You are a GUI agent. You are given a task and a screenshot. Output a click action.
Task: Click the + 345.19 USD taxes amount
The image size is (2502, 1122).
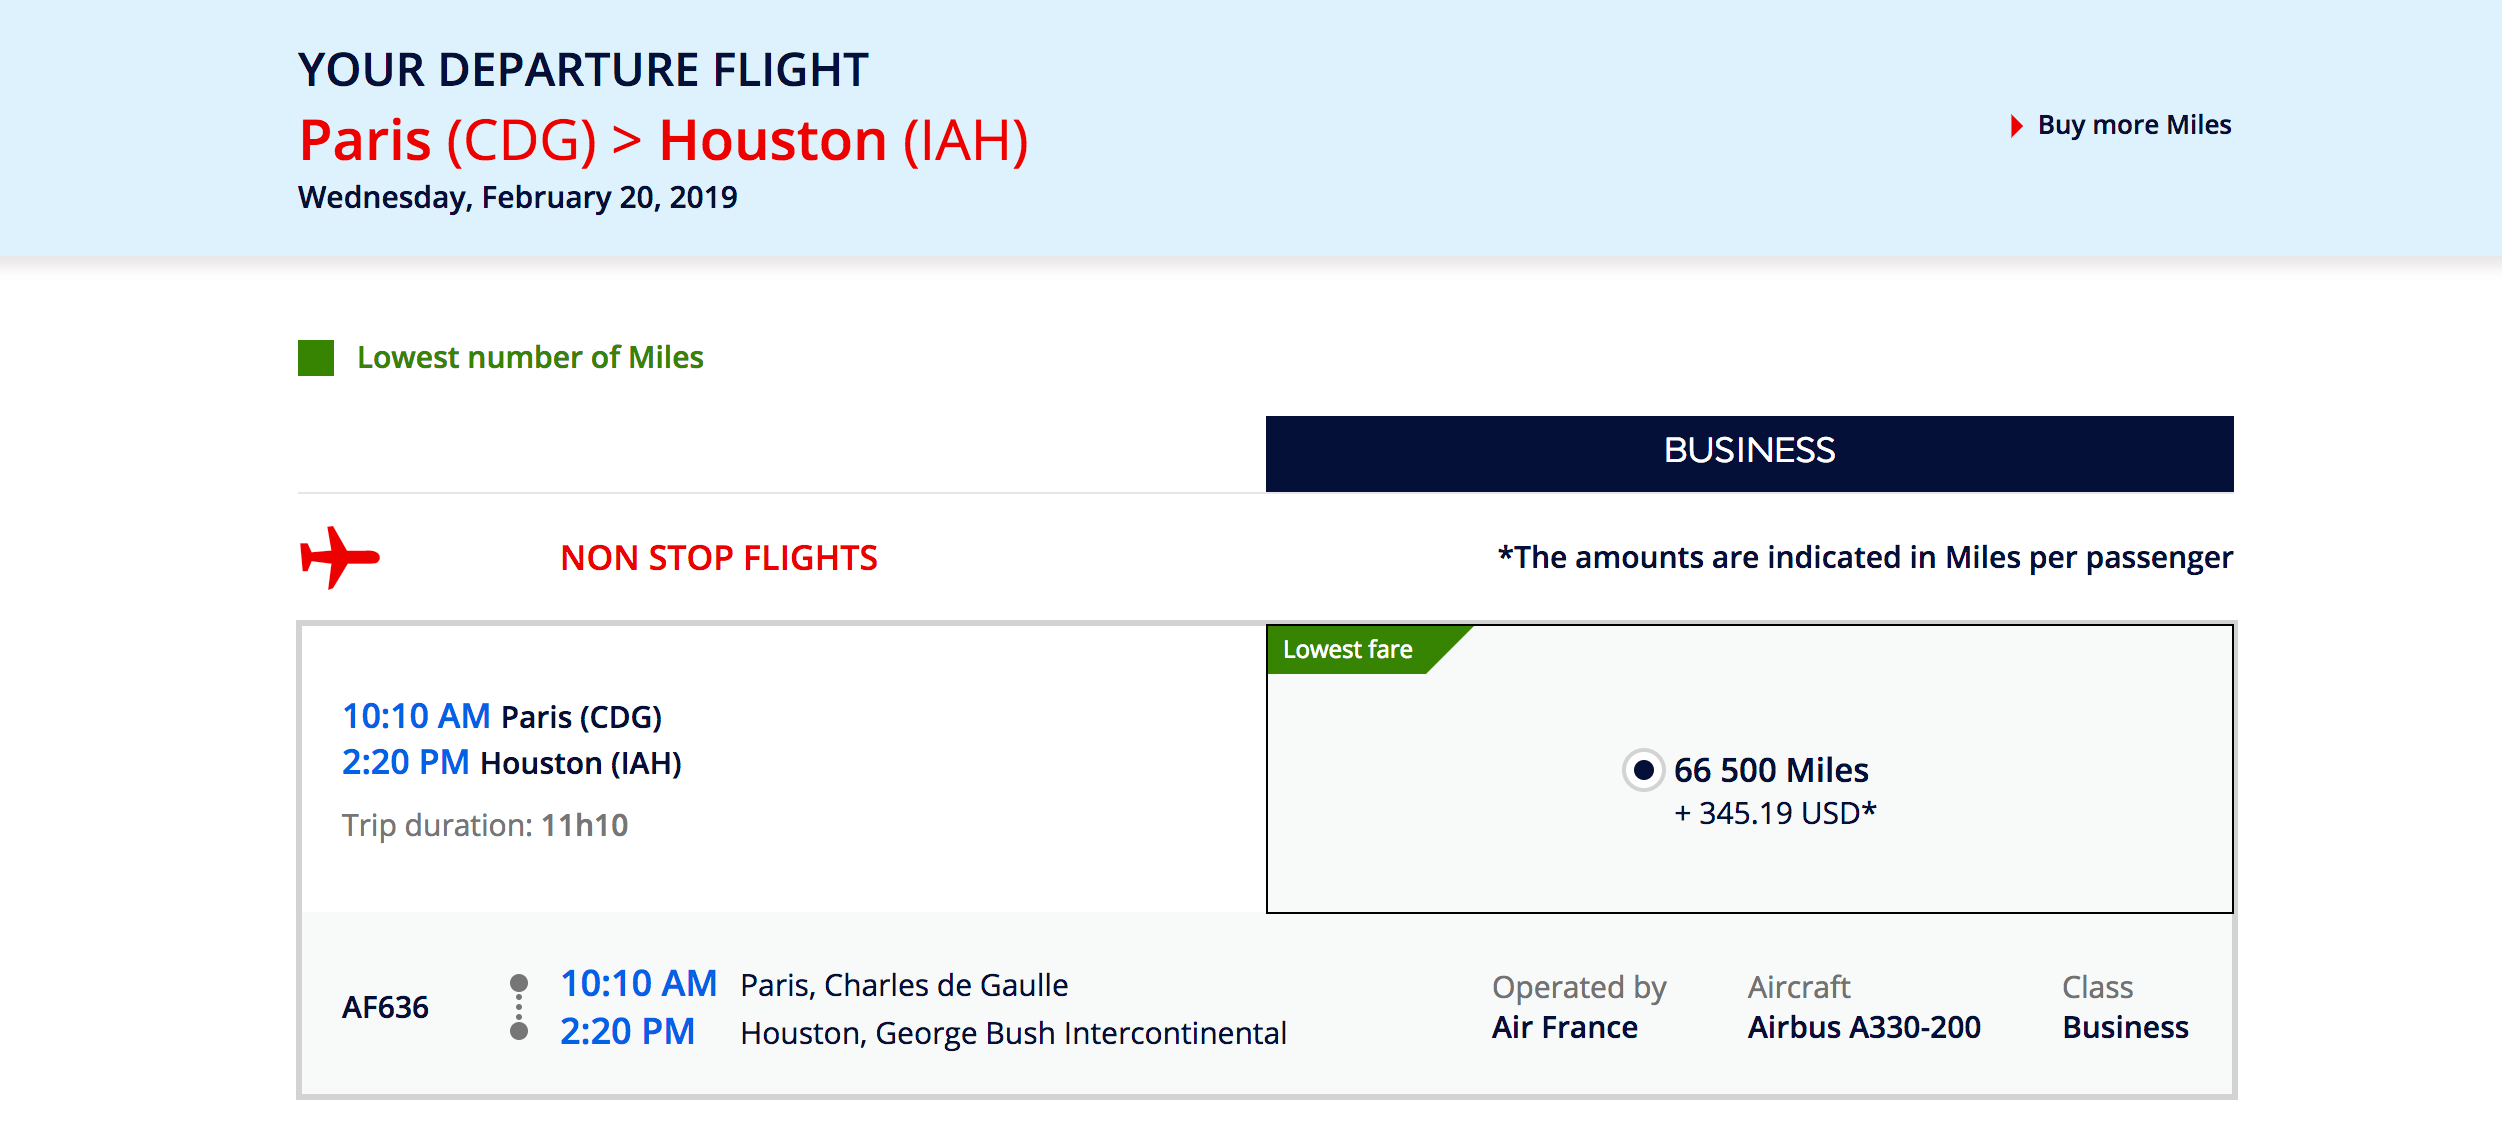click(x=1775, y=814)
